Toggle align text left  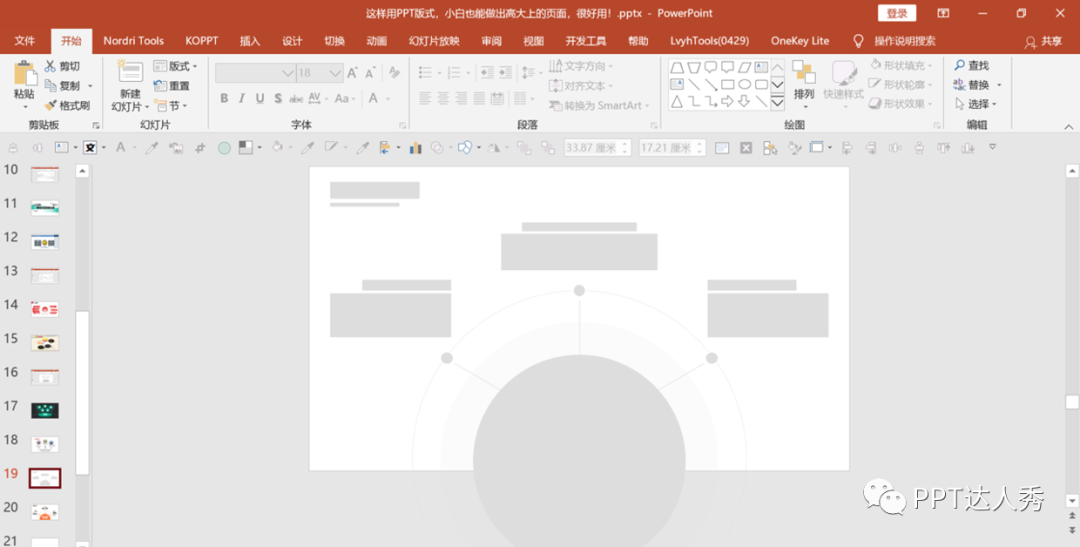pyautogui.click(x=425, y=99)
